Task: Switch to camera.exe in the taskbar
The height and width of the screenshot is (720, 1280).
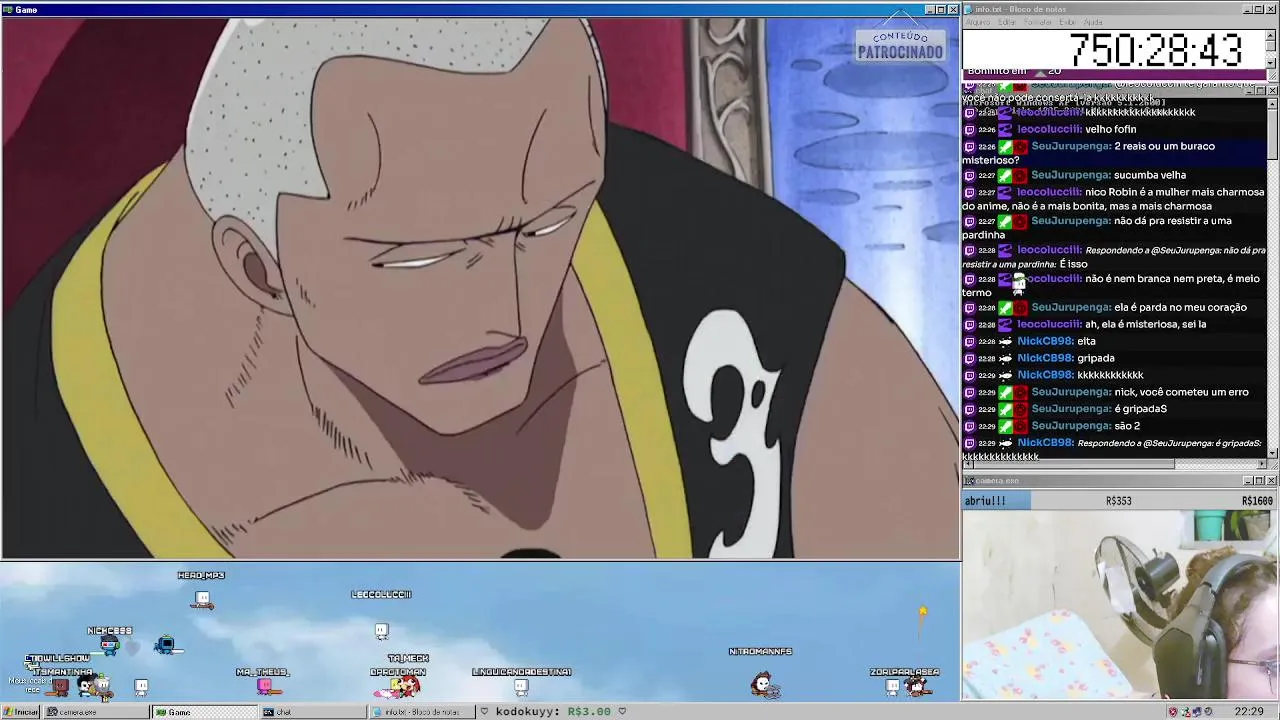Action: [x=97, y=712]
